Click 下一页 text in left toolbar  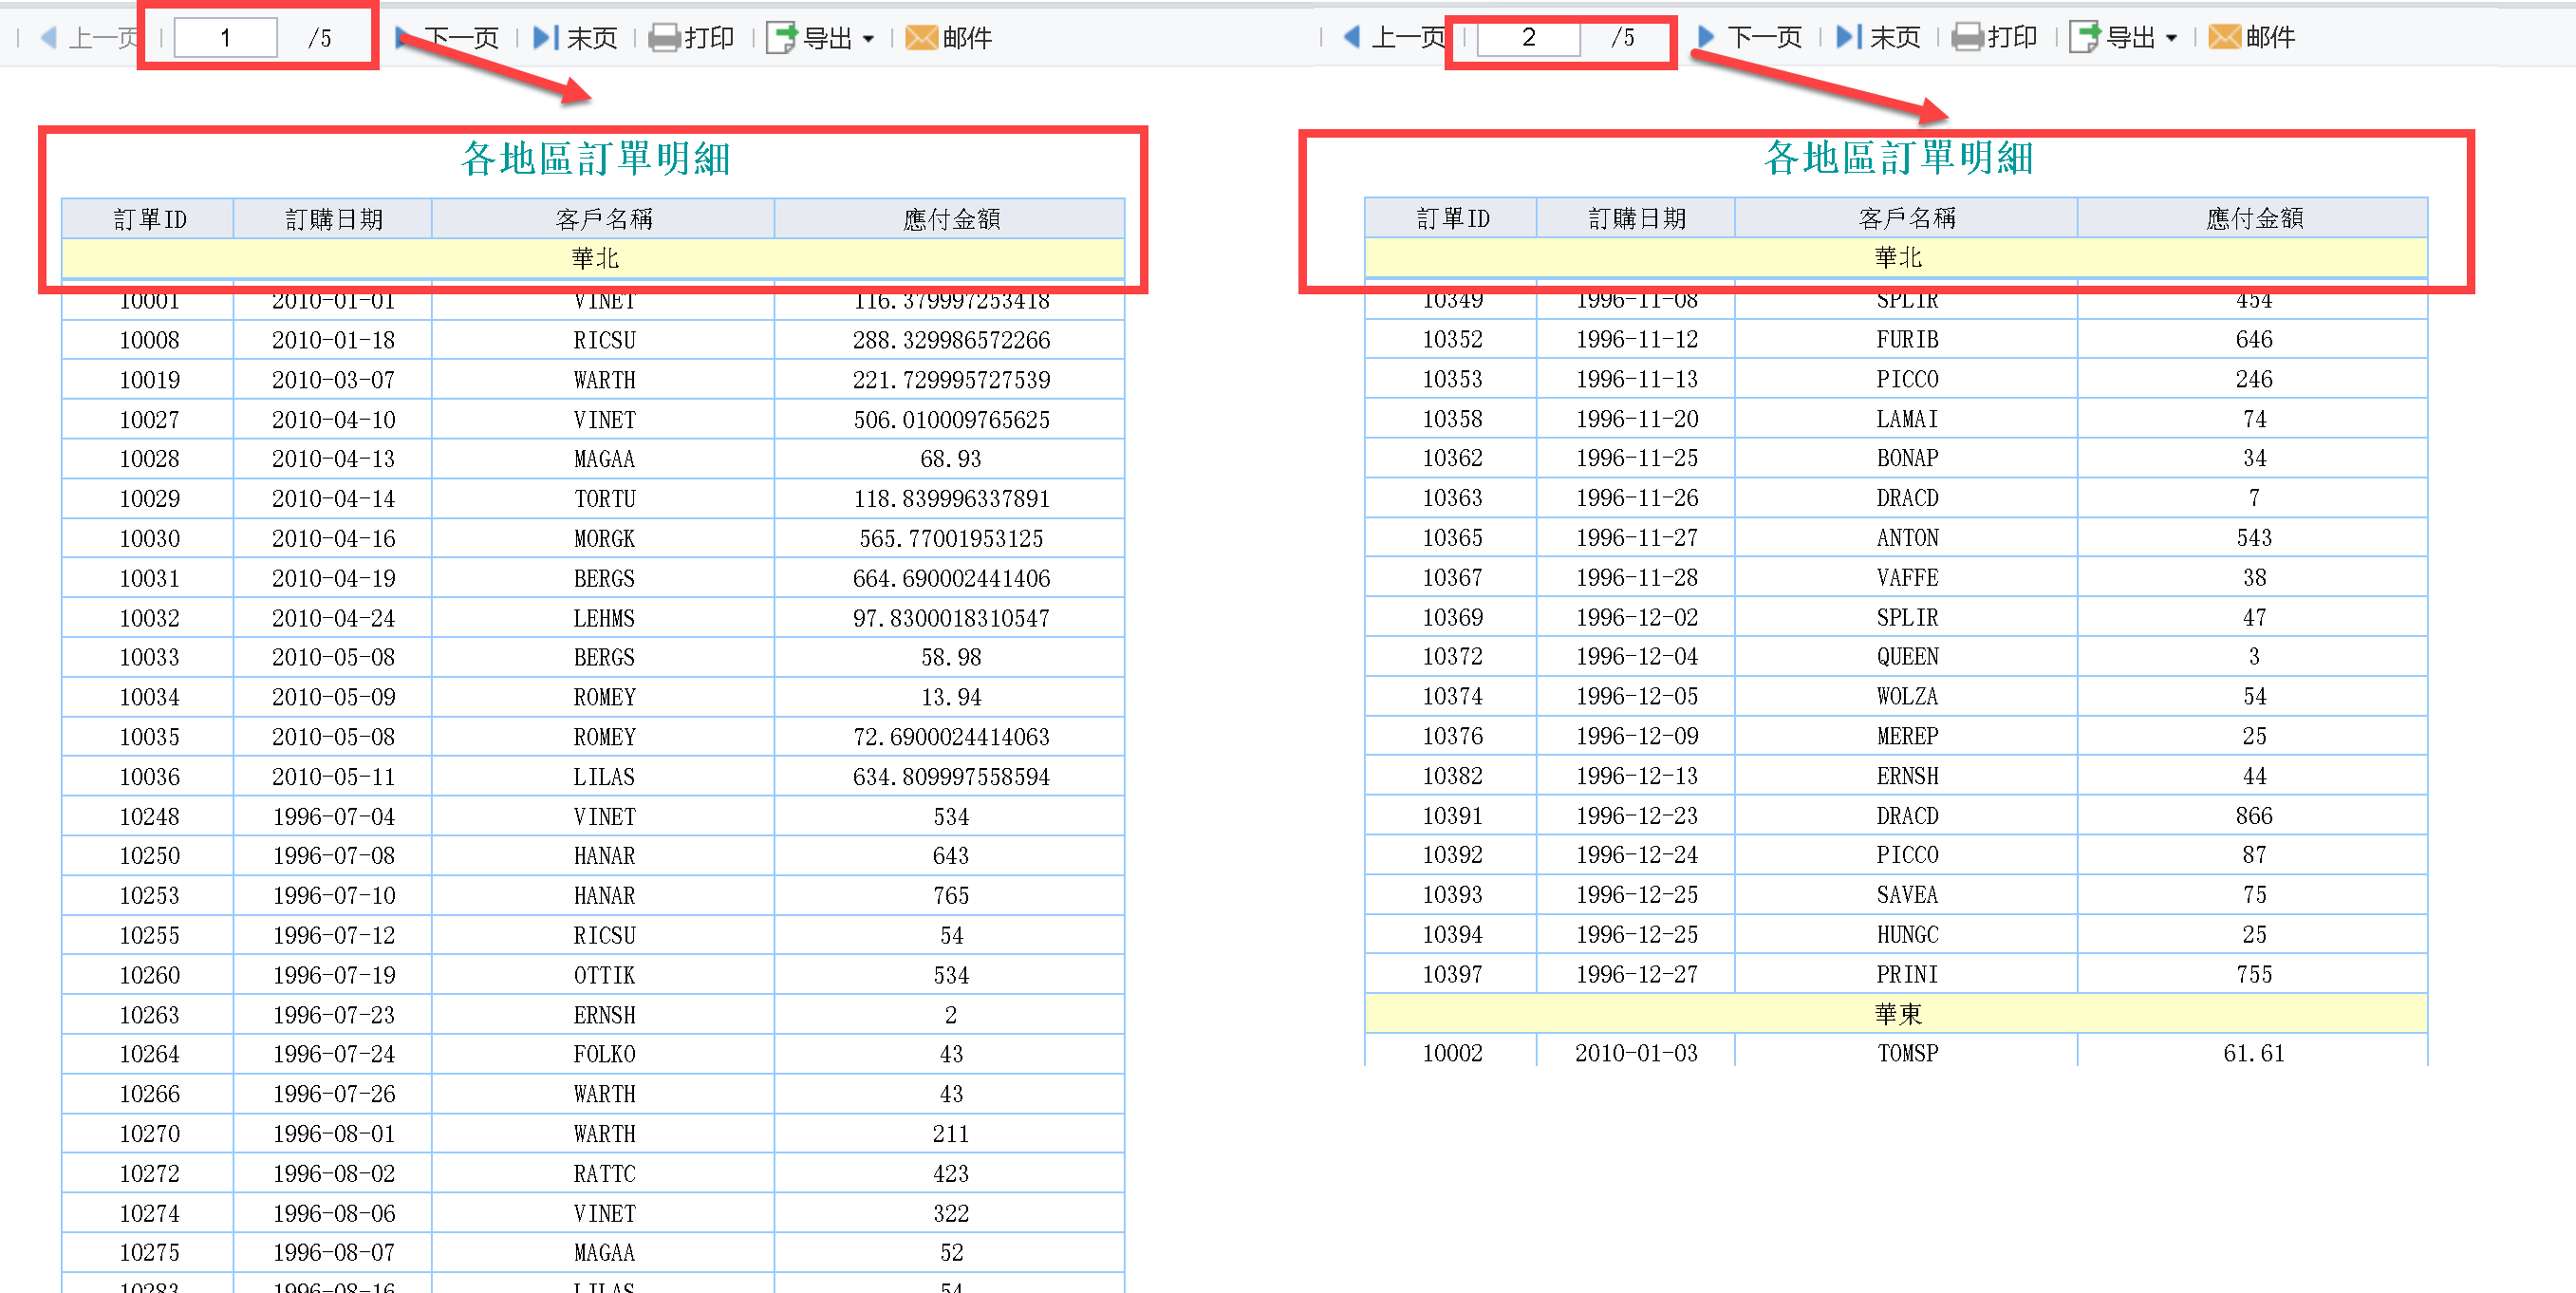click(x=462, y=38)
